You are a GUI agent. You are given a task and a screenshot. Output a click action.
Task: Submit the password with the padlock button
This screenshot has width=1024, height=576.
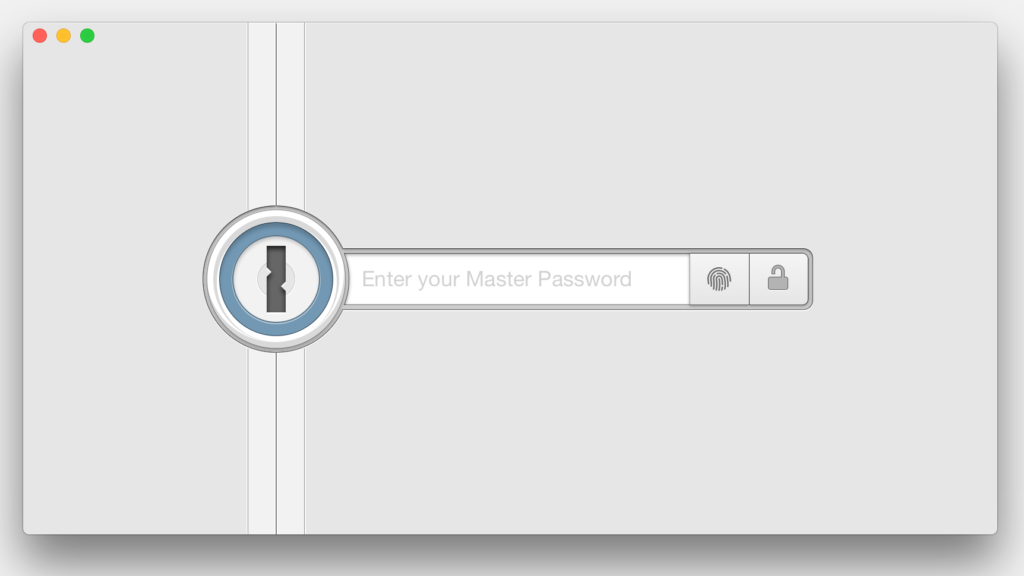(778, 280)
